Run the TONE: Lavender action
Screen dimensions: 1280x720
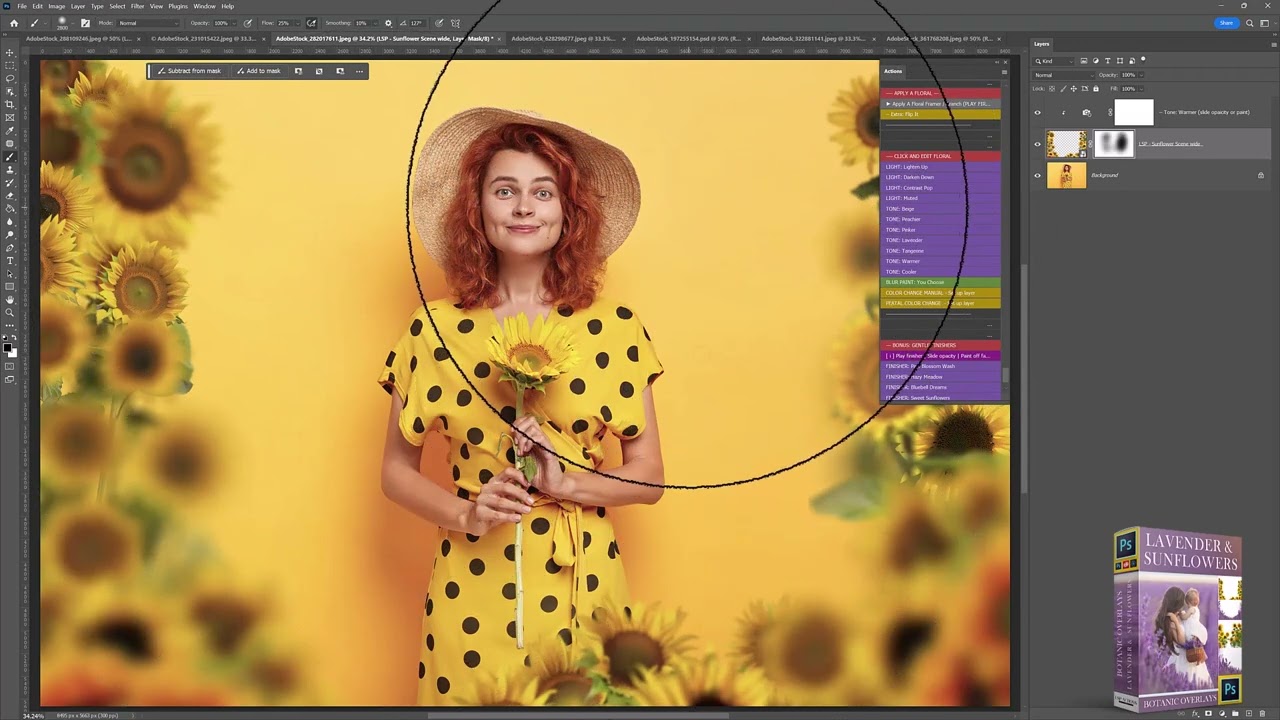point(941,240)
